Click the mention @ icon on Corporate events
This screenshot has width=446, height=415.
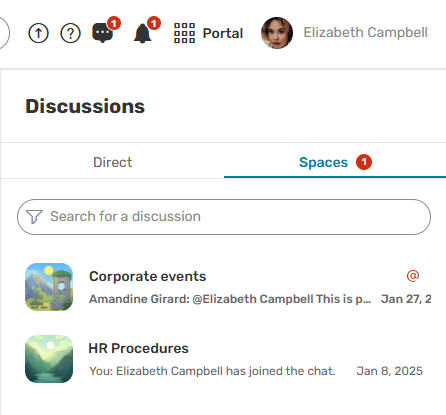tap(413, 276)
